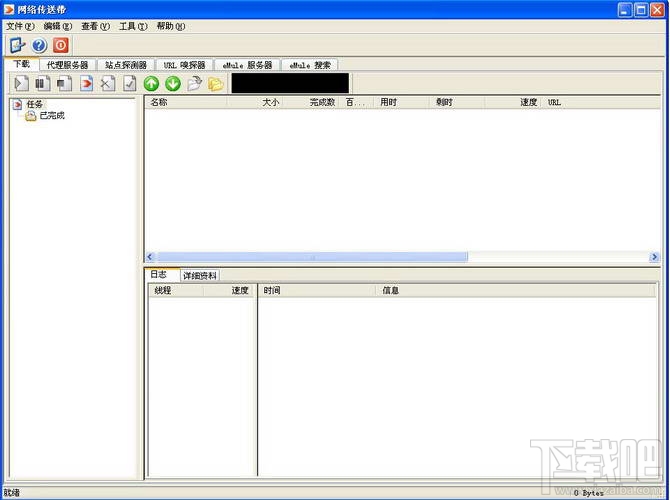Click the 百... percent column header
Image resolution: width=670 pixels, height=500 pixels.
[356, 102]
